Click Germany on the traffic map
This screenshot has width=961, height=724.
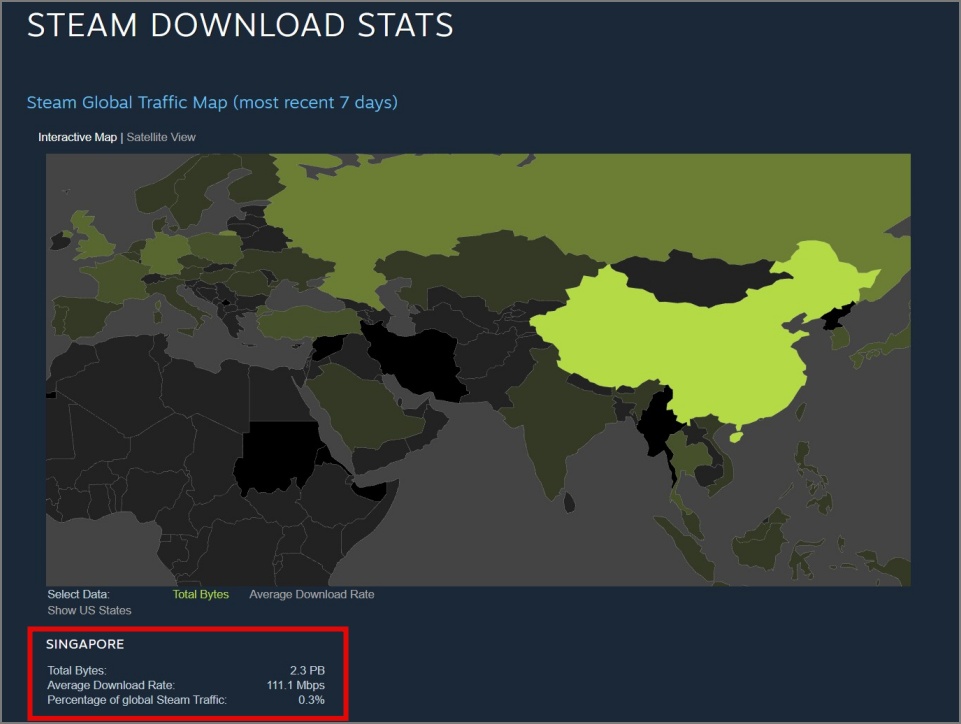(x=164, y=253)
